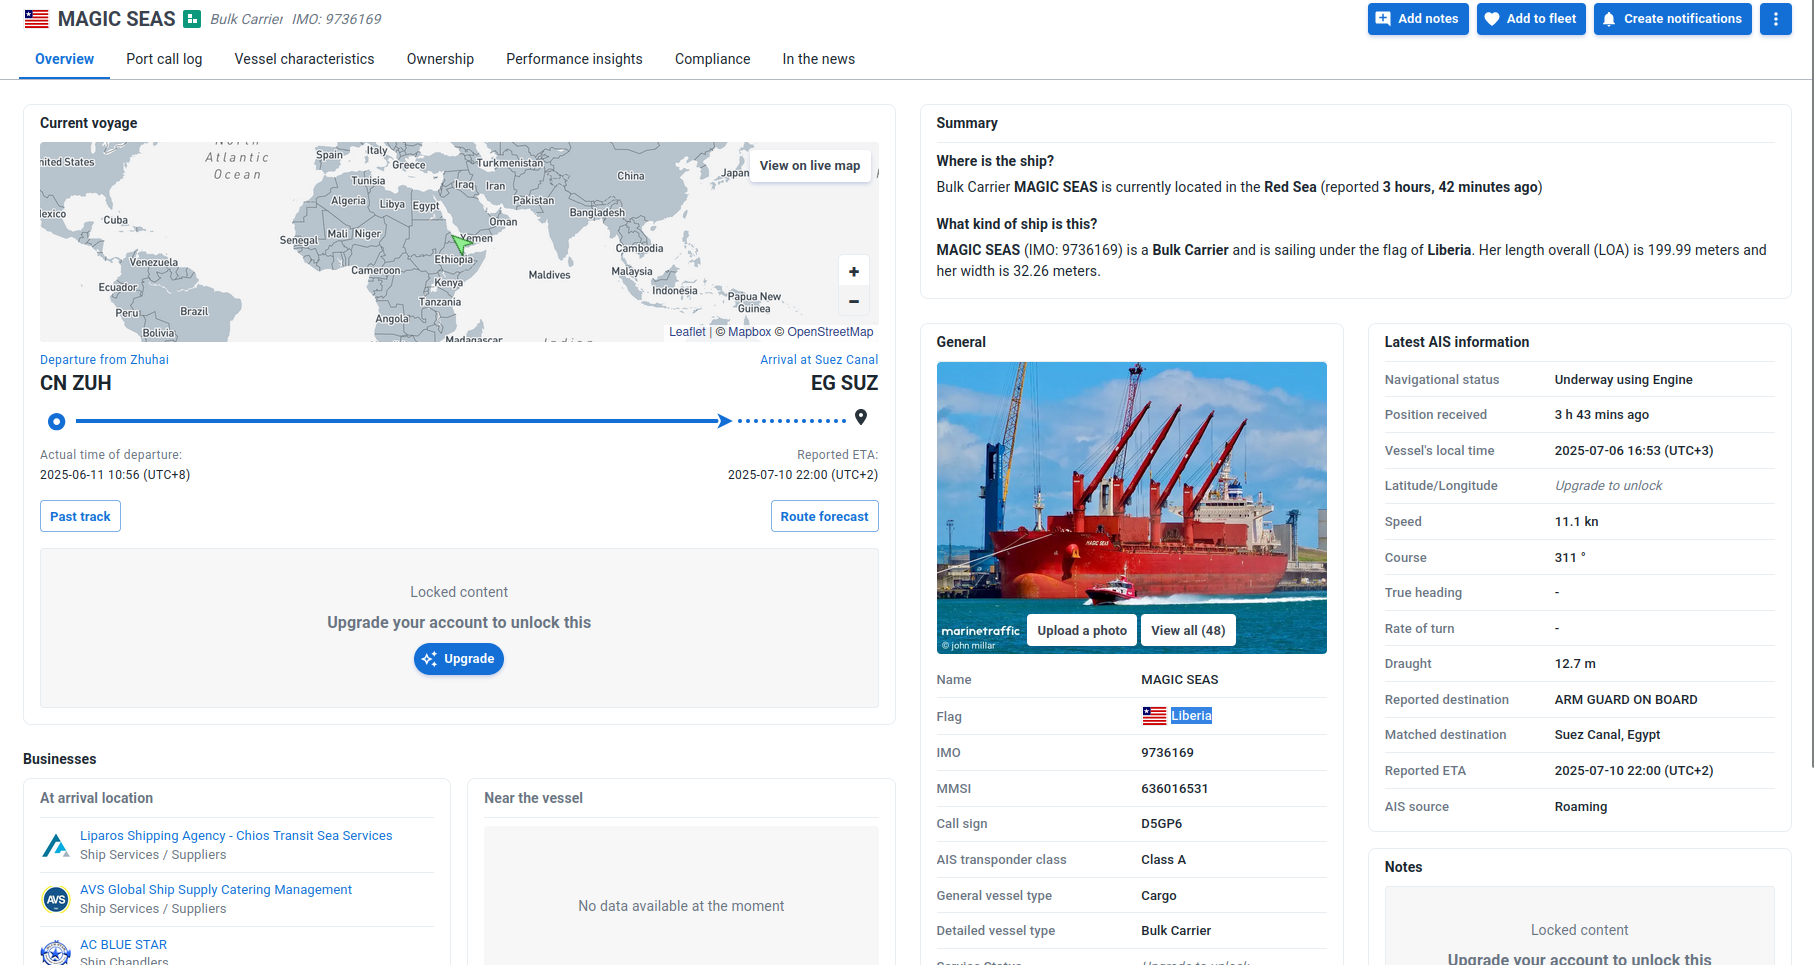
Task: Go to the Ownership tab
Action: 440,59
